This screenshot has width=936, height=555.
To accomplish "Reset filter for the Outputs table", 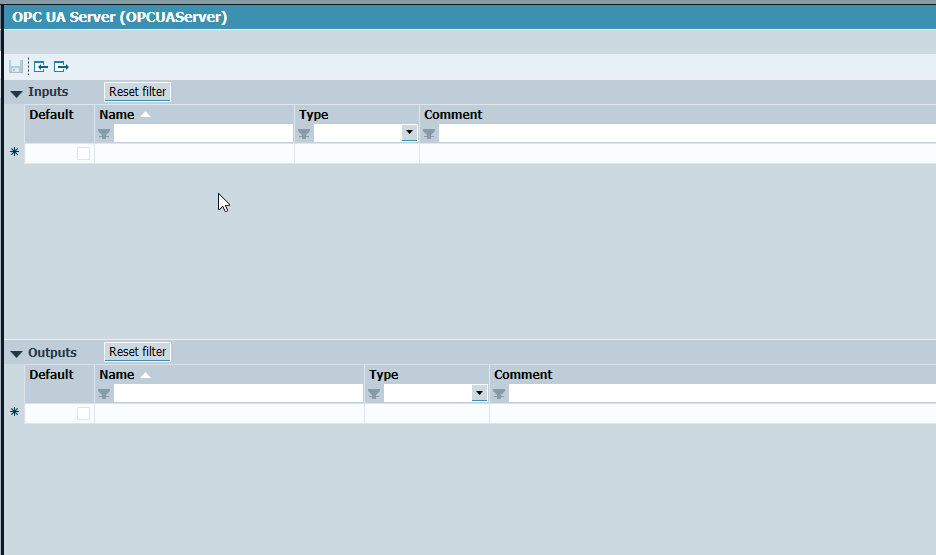I will click(137, 352).
